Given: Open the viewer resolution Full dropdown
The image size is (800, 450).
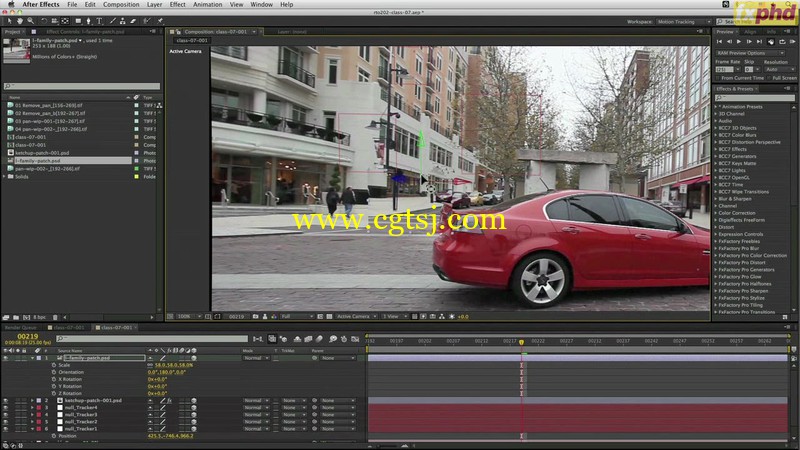Looking at the screenshot, I should pos(296,317).
